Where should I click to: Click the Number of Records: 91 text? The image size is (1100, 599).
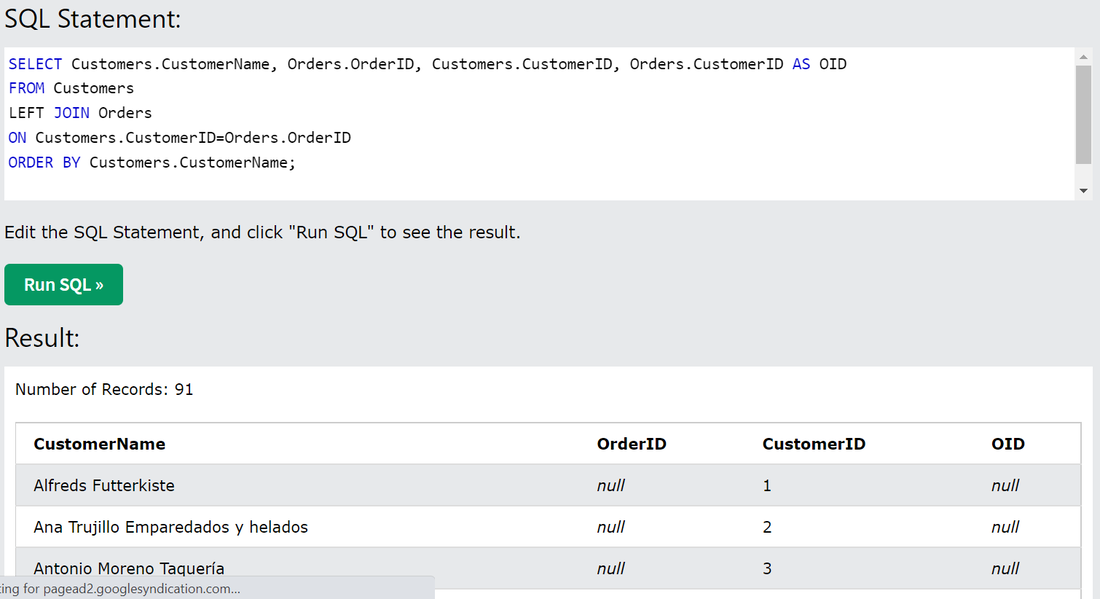coord(104,390)
